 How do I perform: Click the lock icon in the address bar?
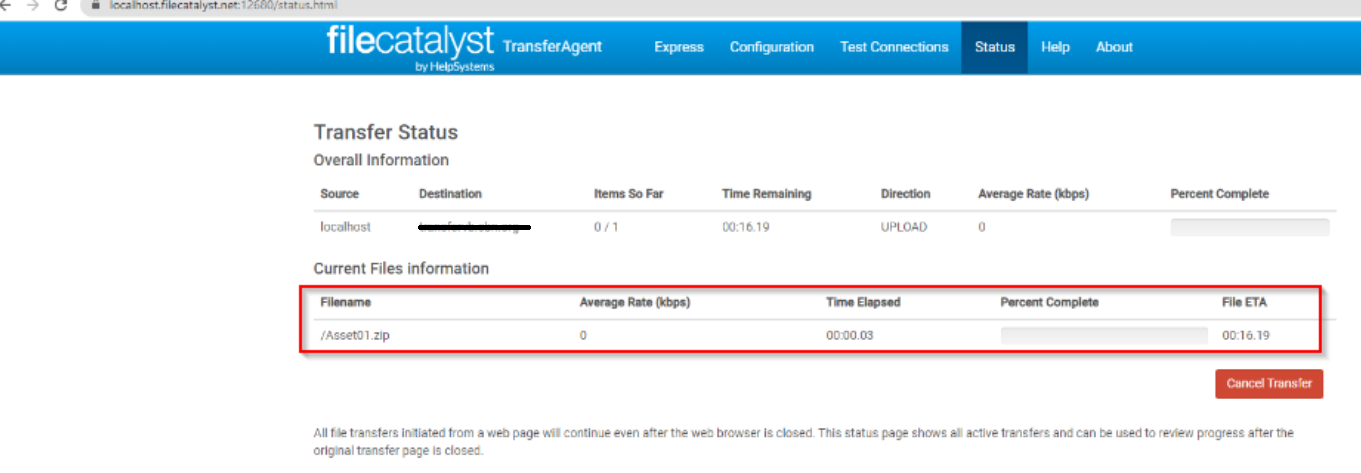(96, 5)
